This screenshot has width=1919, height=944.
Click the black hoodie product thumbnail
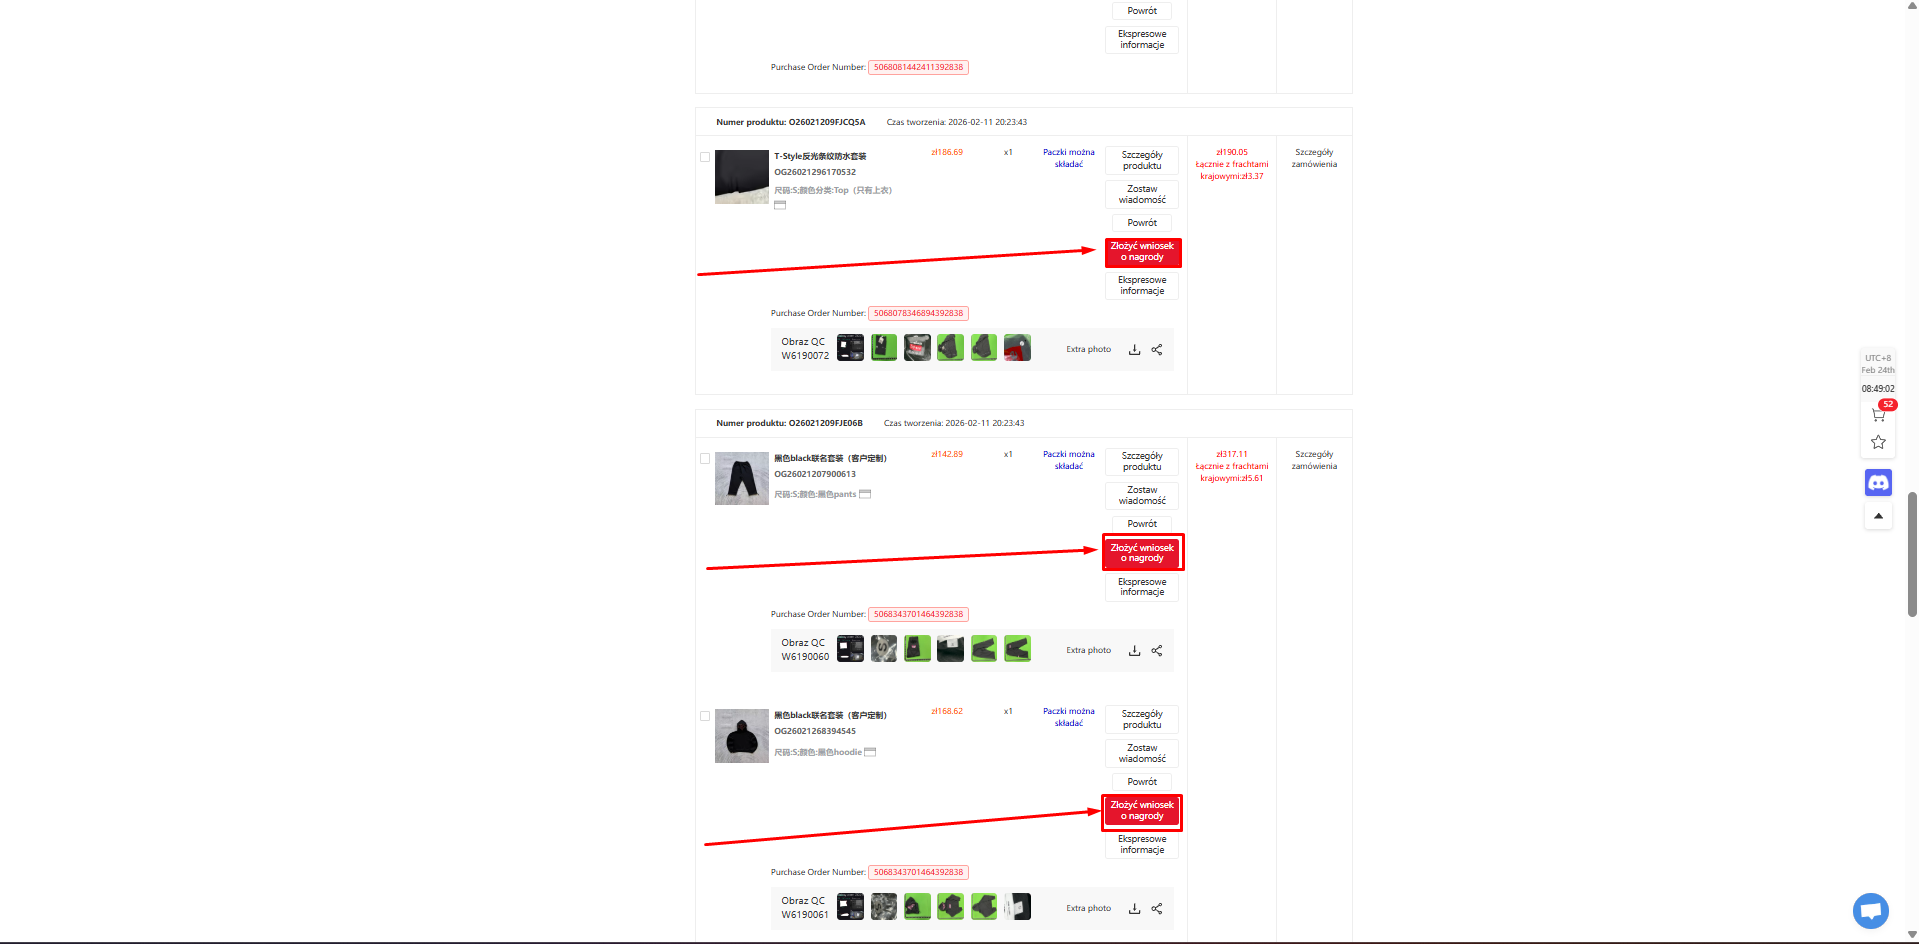(x=742, y=736)
